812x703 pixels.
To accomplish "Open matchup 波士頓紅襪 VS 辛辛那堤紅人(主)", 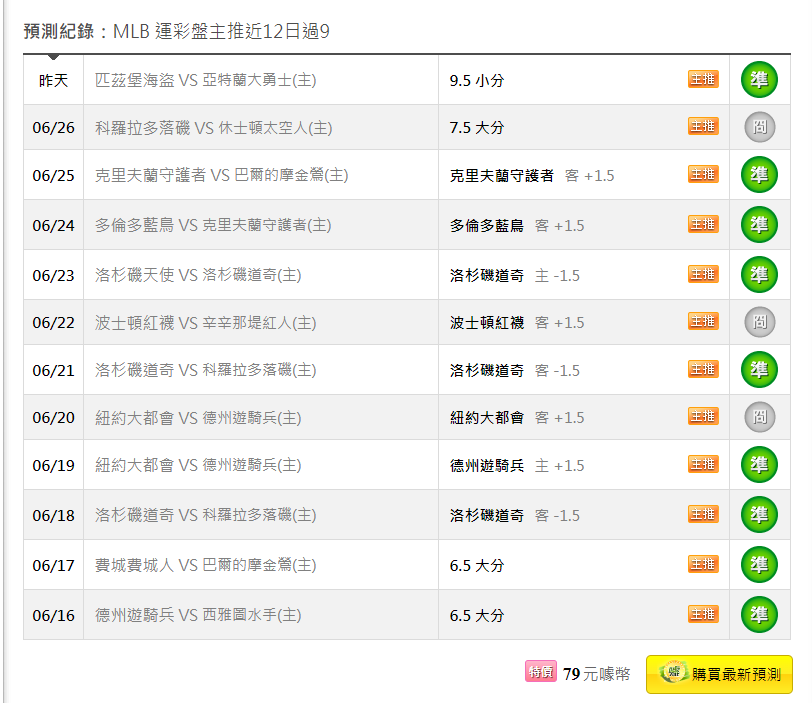I will pyautogui.click(x=206, y=323).
